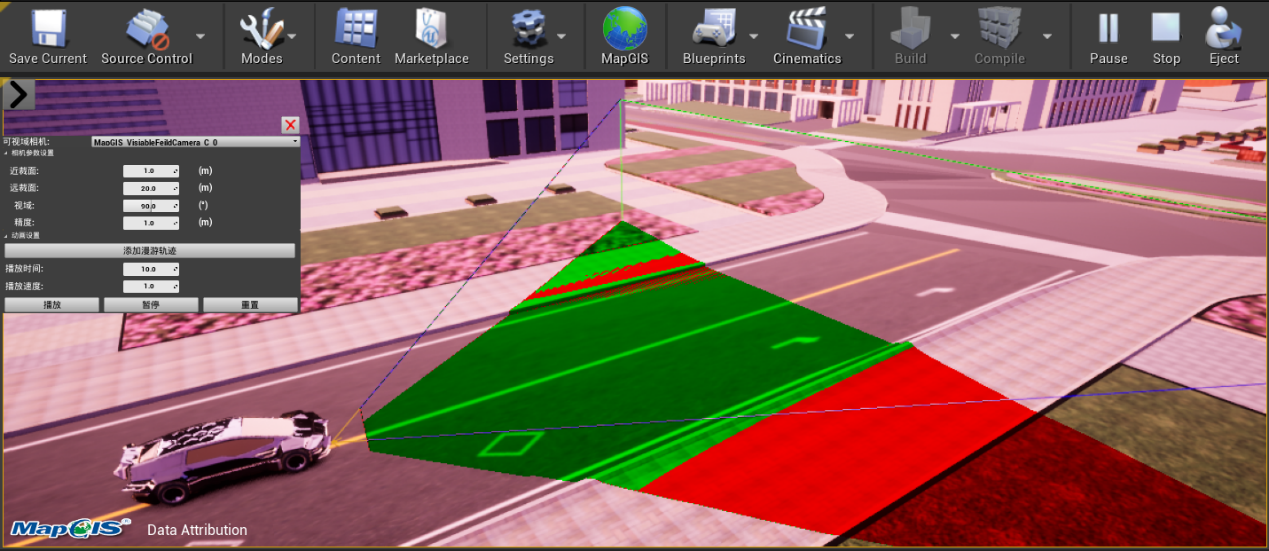Open the 可视域相机 camera combo box
Image resolution: width=1269 pixels, height=551 pixels.
[195, 142]
